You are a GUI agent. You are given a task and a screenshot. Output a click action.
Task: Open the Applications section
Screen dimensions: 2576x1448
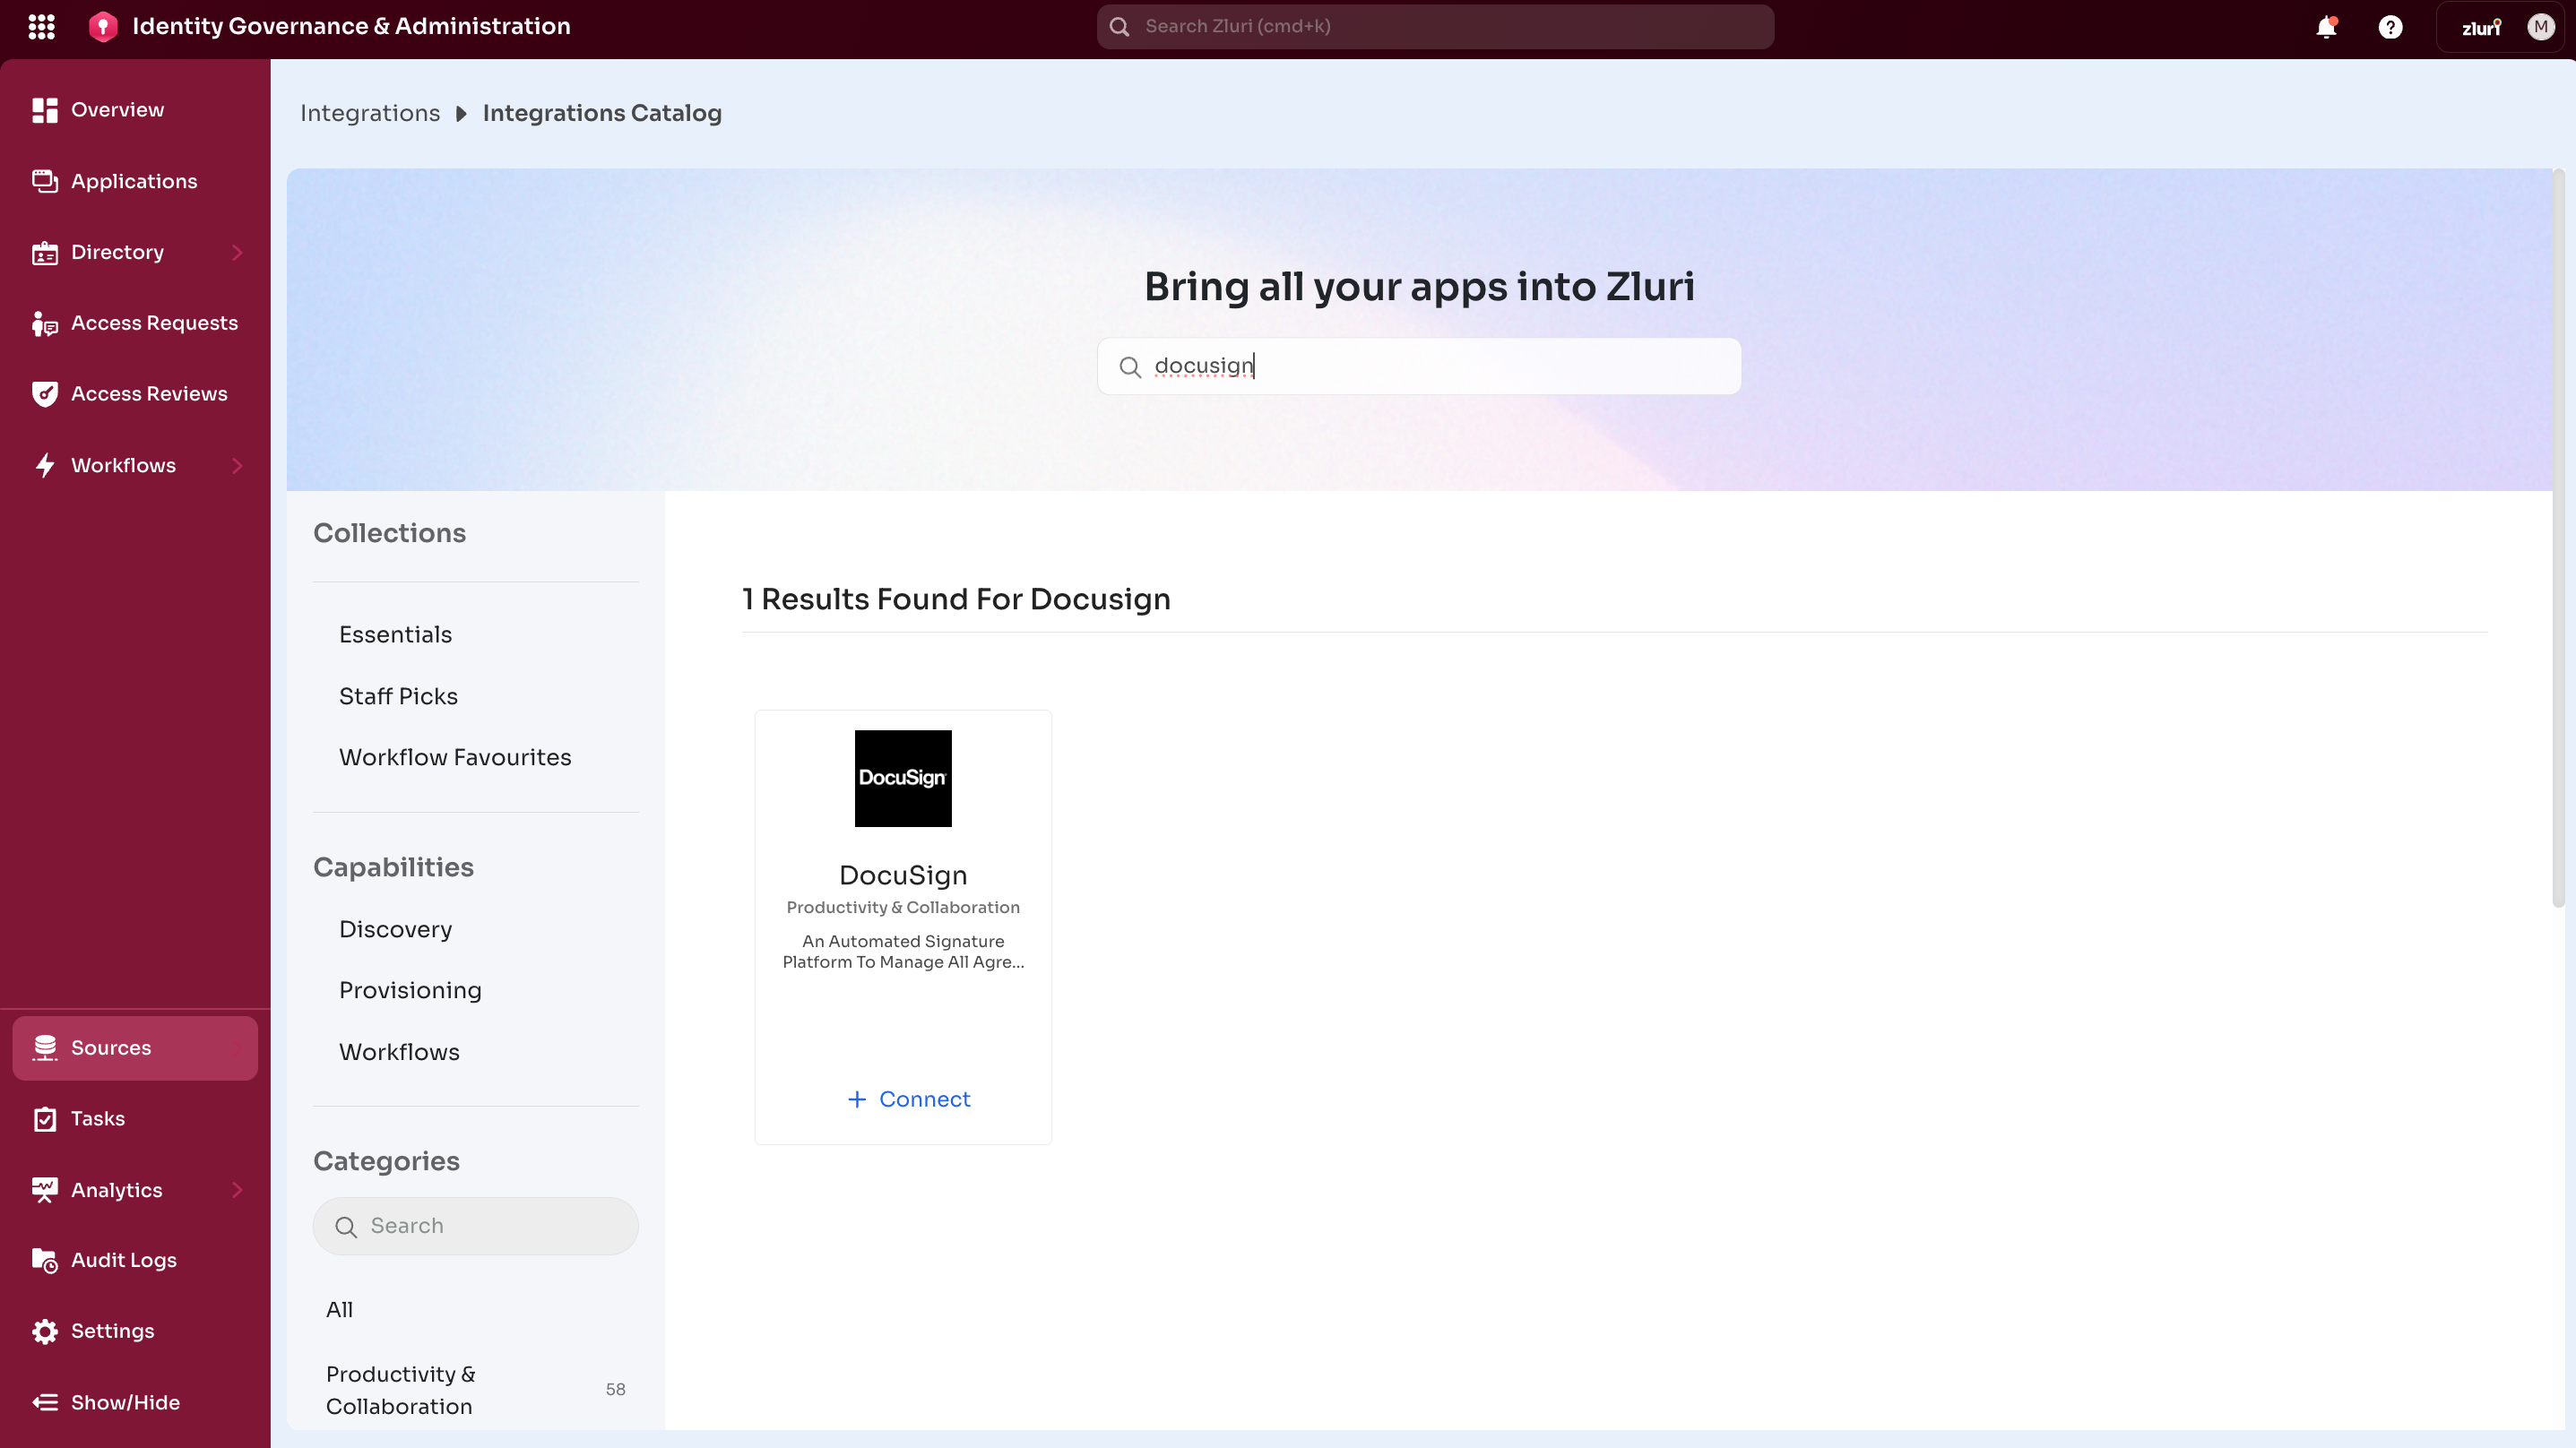tap(134, 181)
